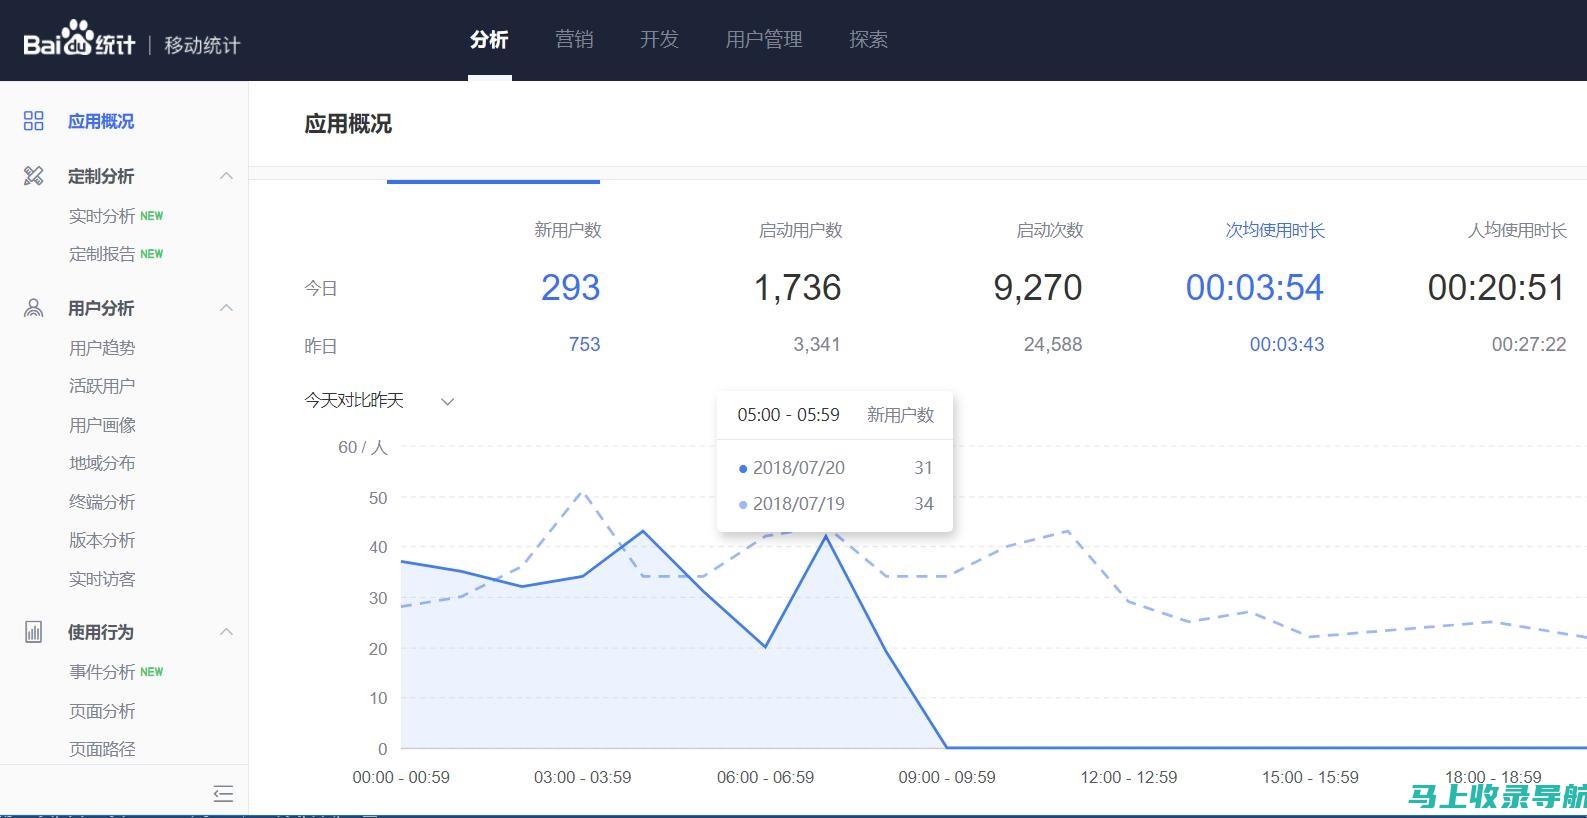Click the 2018/07/19 tooltip entry
1587x818 pixels.
(835, 504)
